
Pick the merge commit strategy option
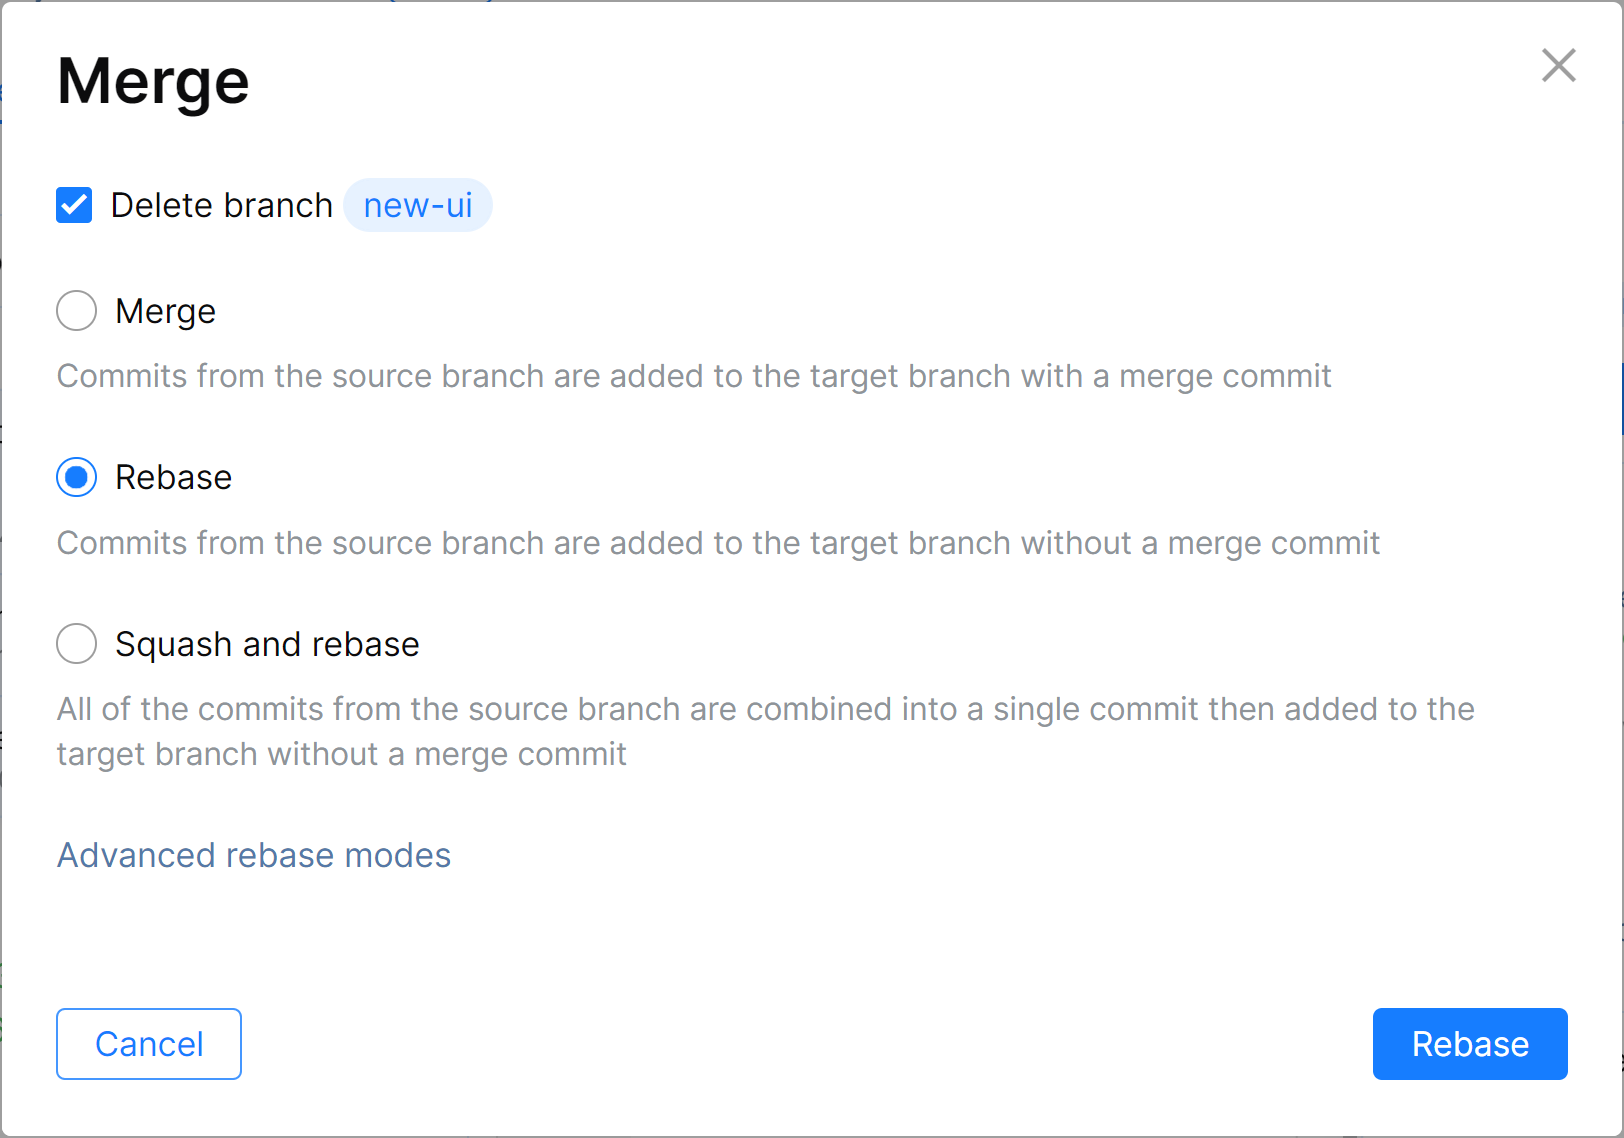click(76, 311)
